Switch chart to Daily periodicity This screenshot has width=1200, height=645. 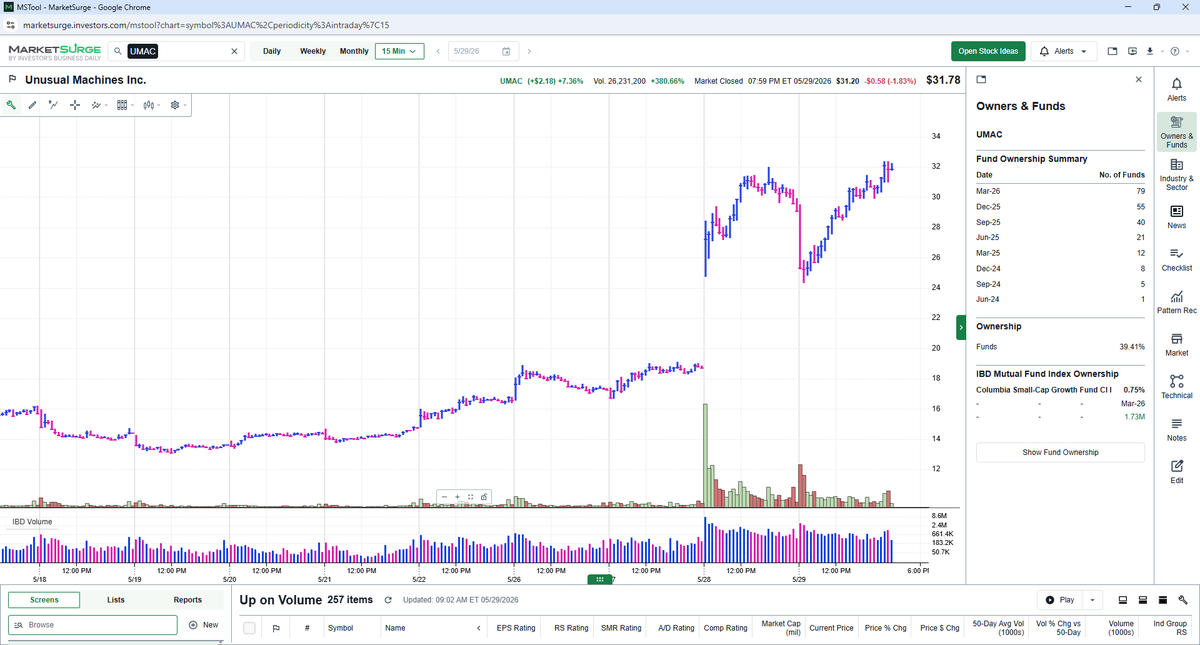point(272,51)
